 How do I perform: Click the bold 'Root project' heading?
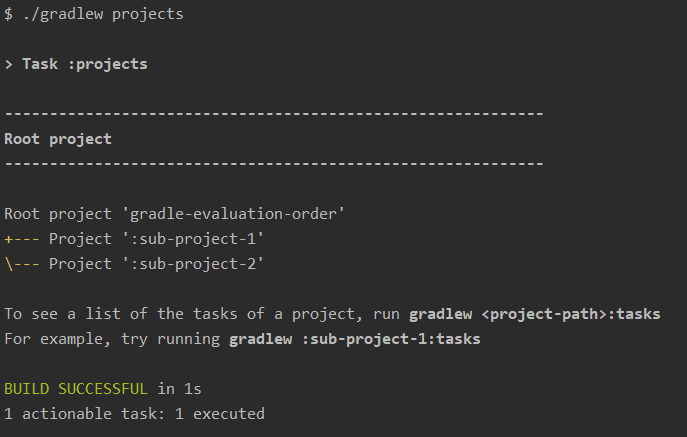point(58,139)
